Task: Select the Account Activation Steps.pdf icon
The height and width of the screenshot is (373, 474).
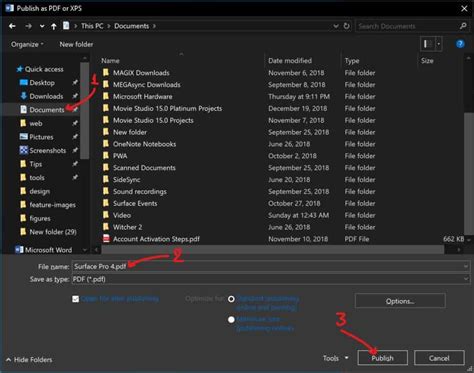Action: [106, 239]
